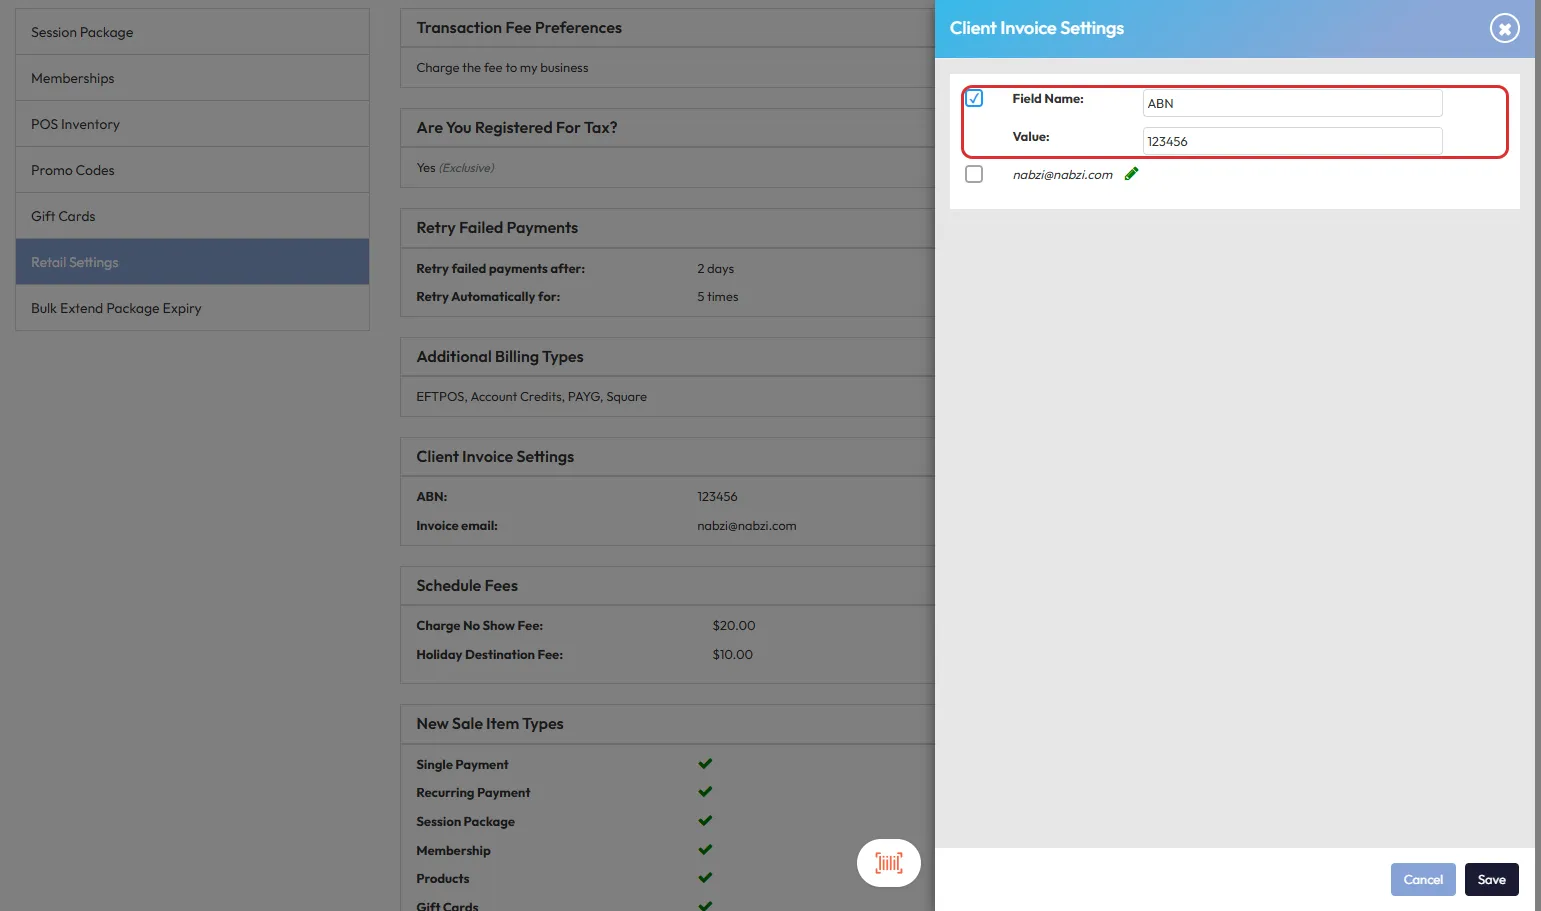This screenshot has width=1541, height=911.
Task: Tick the nabzi@nabzi.com email checkbox
Action: click(974, 174)
